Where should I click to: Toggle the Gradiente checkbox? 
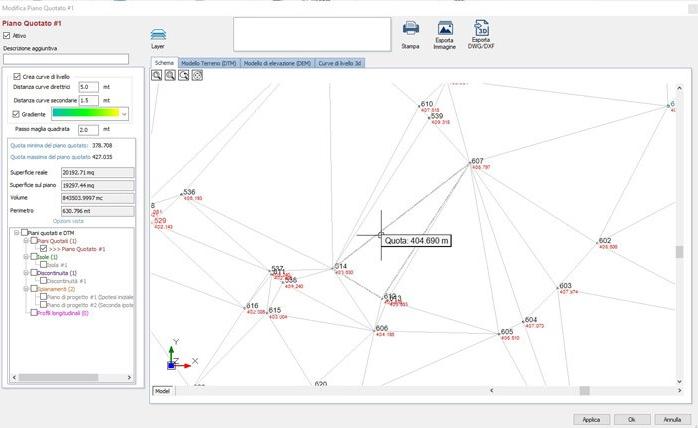17,114
